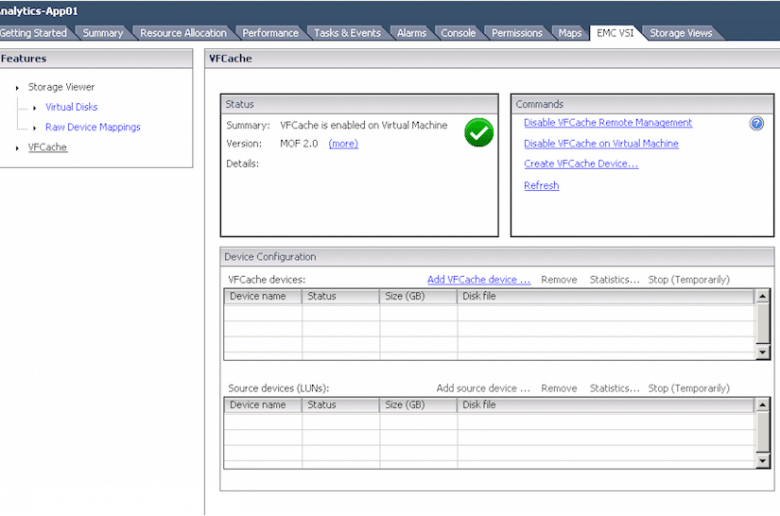
Task: Click VFCache devices table scrollbar thumb
Action: (x=762, y=323)
